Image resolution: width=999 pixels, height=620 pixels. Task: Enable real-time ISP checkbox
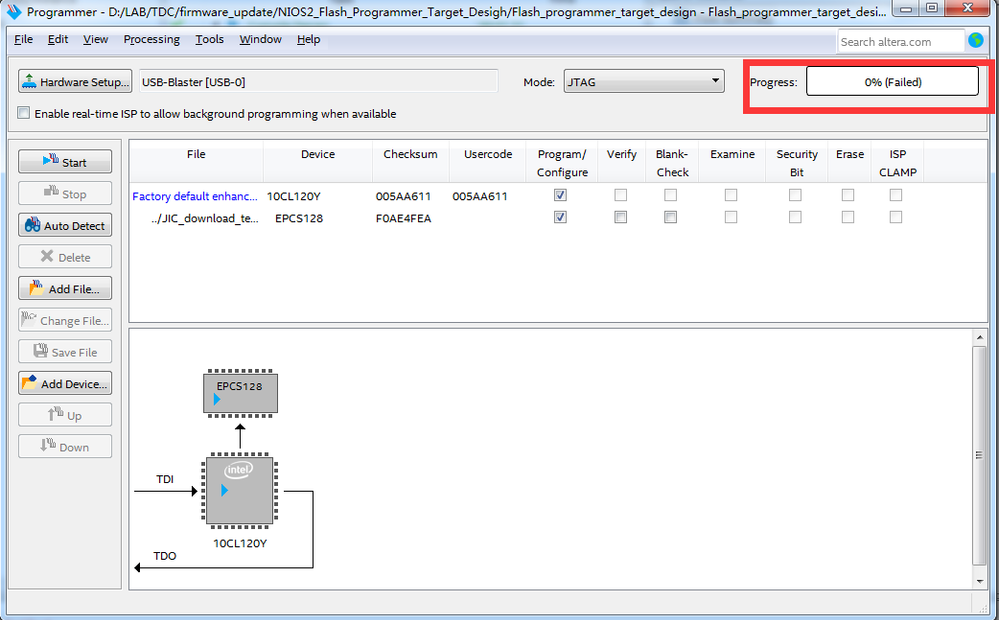24,114
